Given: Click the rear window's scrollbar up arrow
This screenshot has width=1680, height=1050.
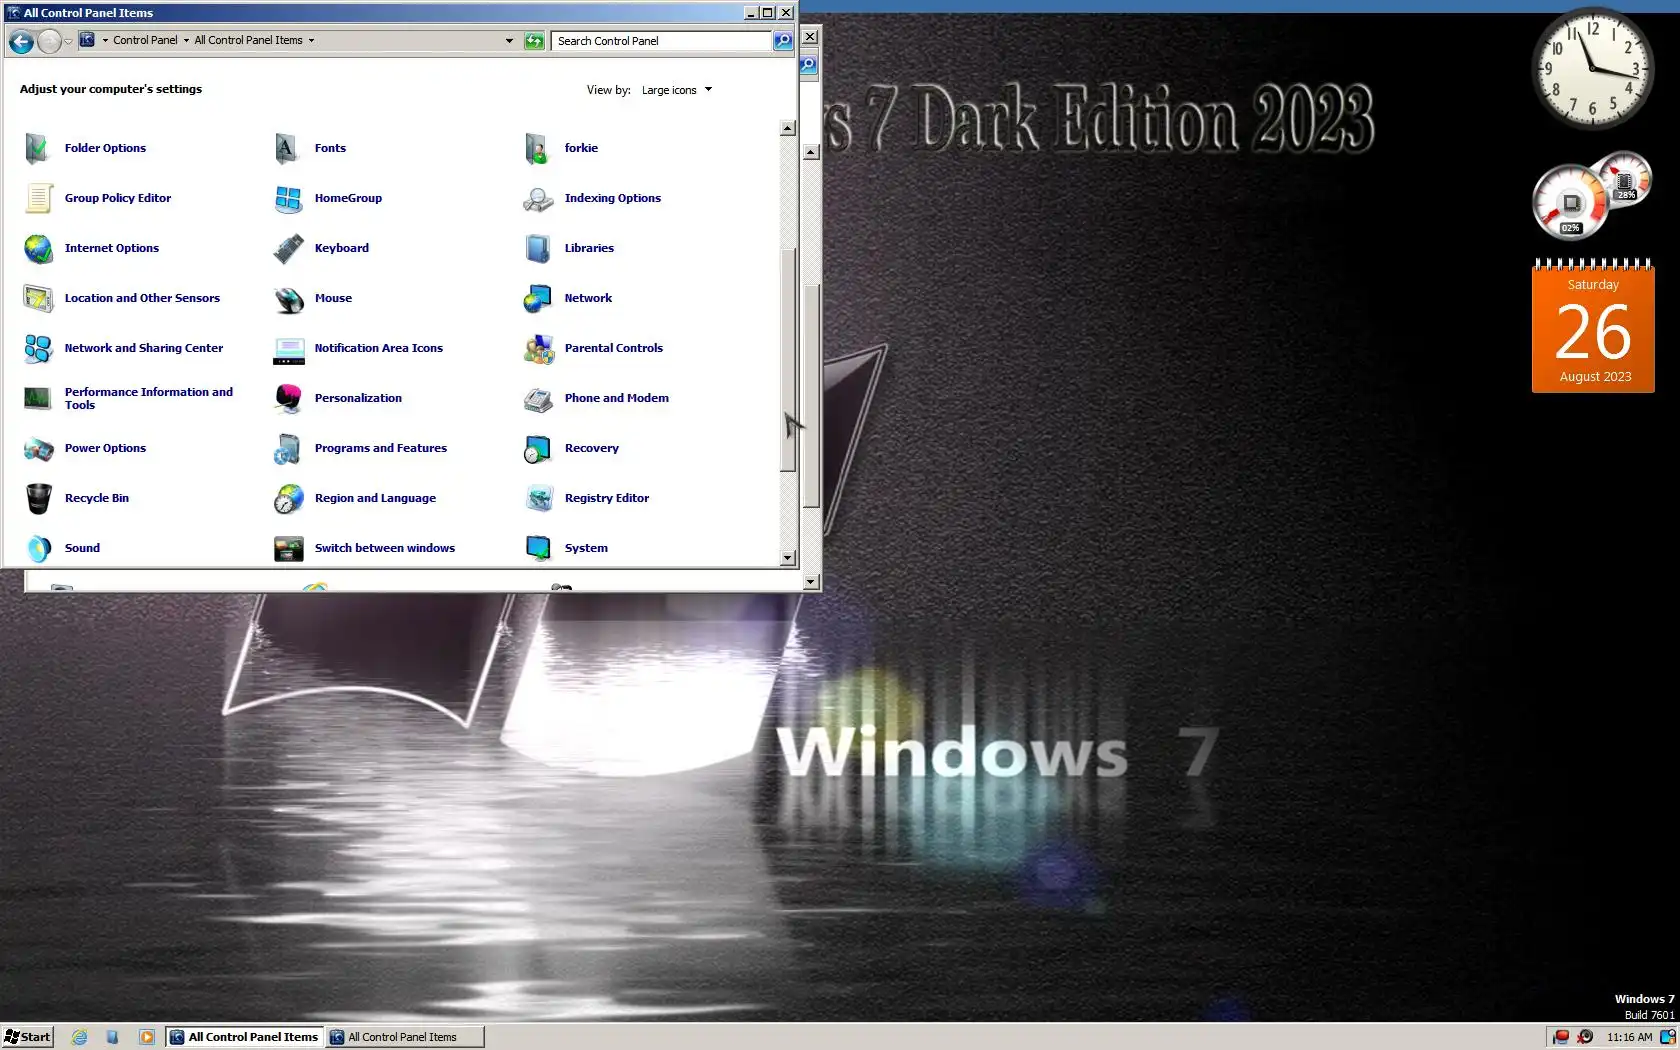Looking at the screenshot, I should (x=811, y=152).
